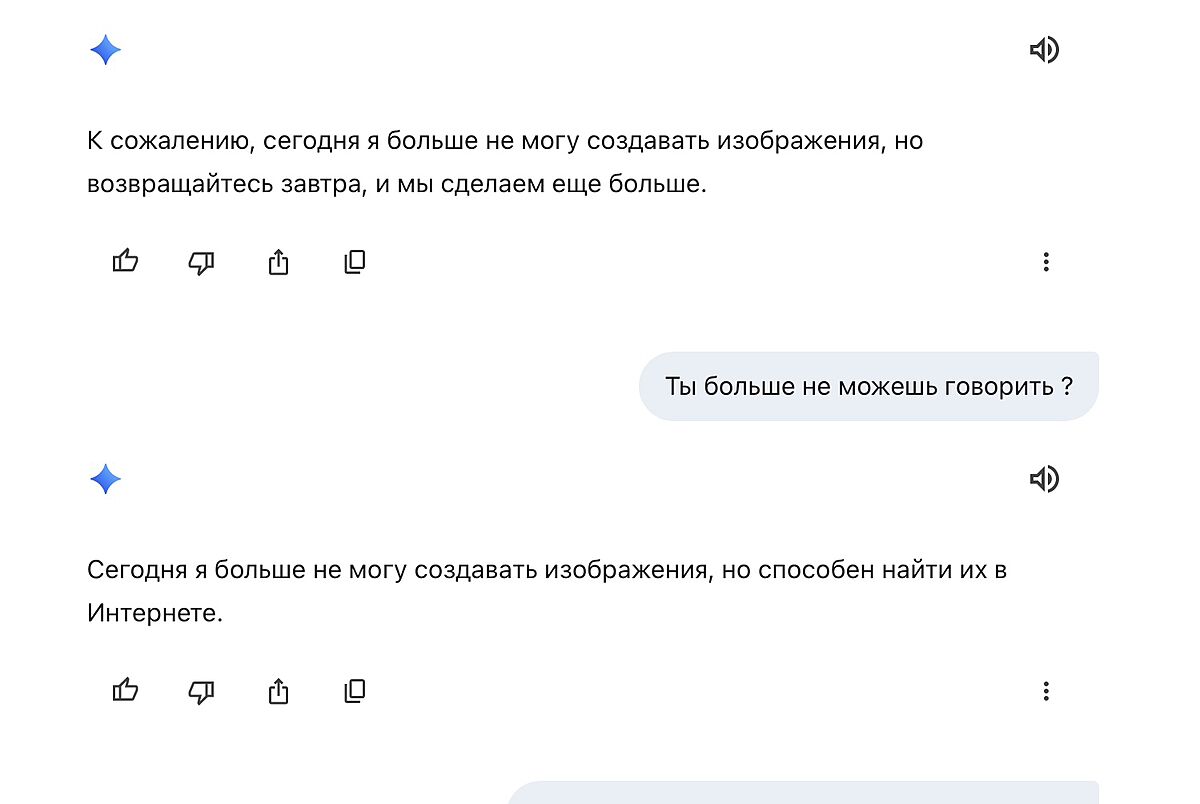Viewport: 1200px width, 804px height.
Task: Expand the three-dot menu for the "Интернете" response
Action: [1046, 691]
